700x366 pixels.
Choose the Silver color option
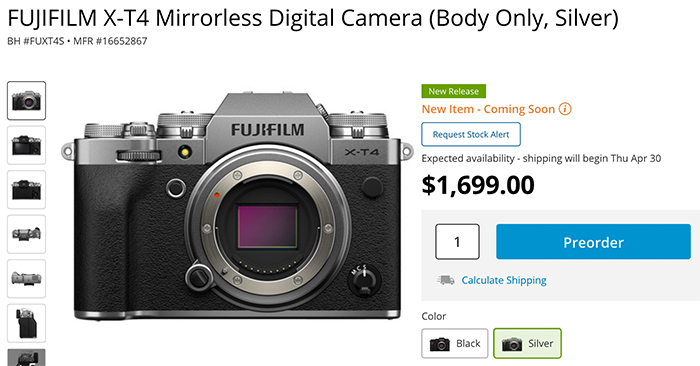click(x=527, y=343)
